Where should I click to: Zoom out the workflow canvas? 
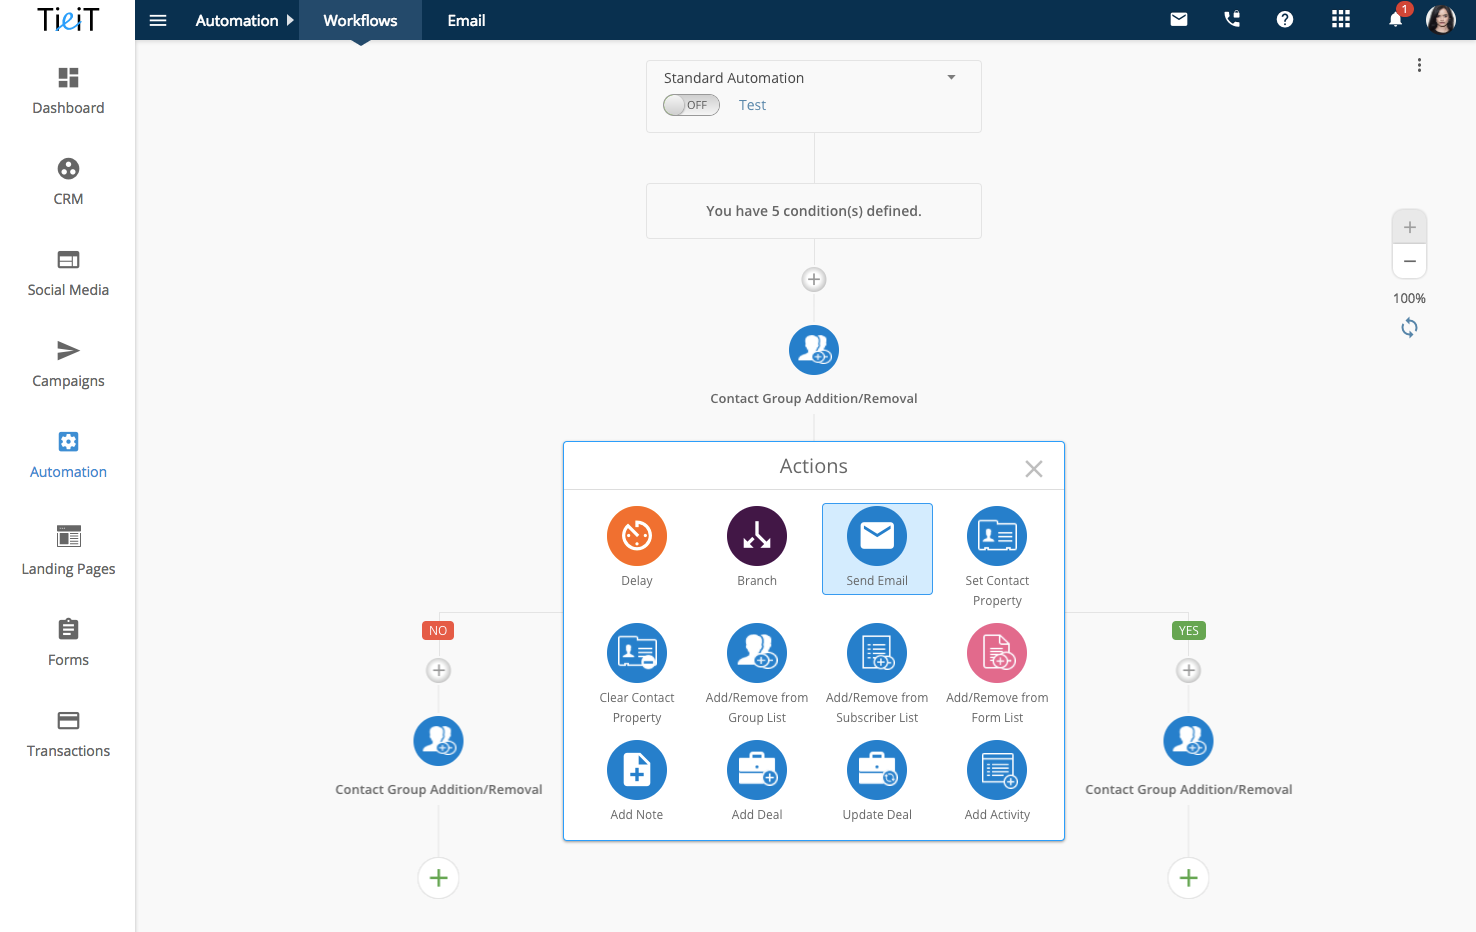[1409, 261]
